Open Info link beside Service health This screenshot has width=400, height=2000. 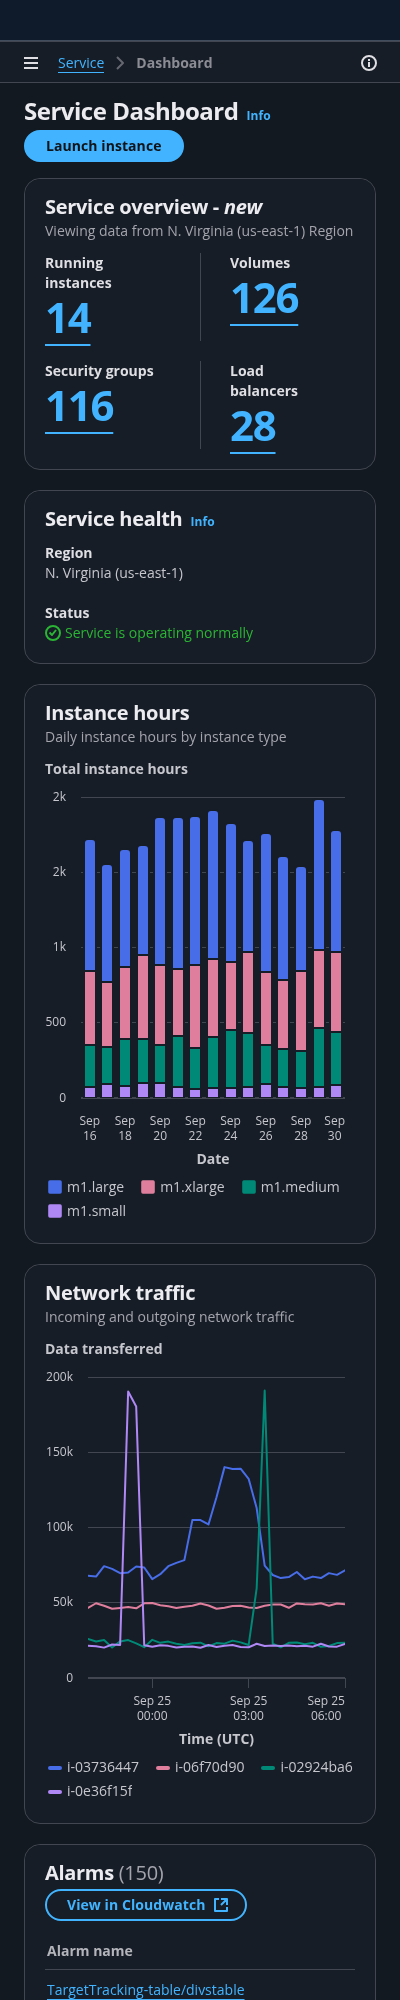click(203, 522)
